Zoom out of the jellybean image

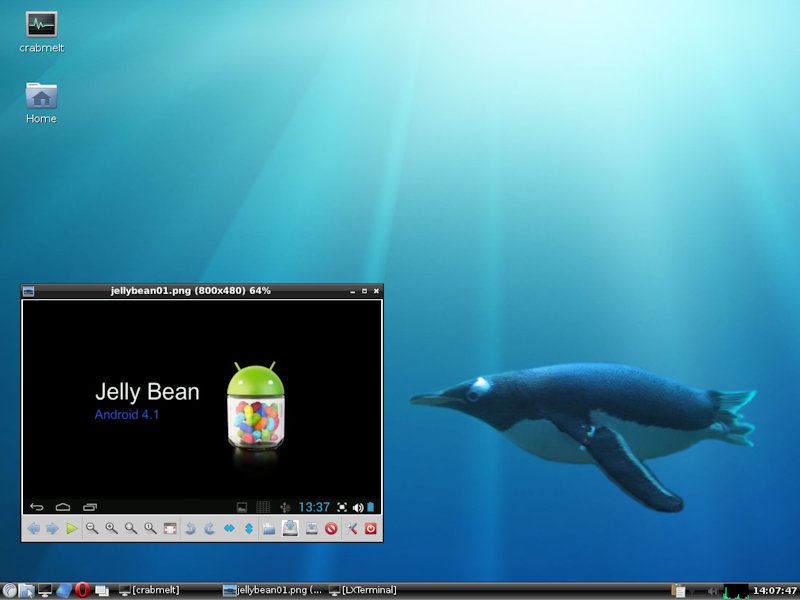tap(92, 528)
